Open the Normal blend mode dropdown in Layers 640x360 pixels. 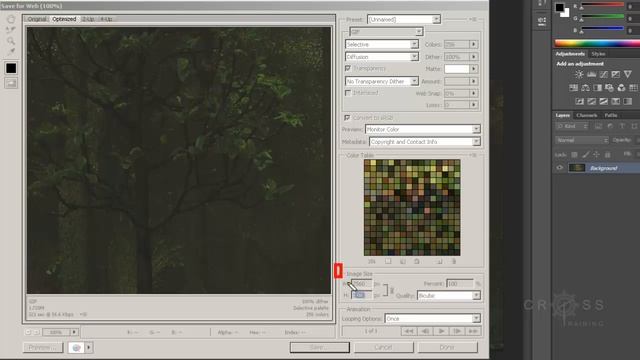(582, 140)
